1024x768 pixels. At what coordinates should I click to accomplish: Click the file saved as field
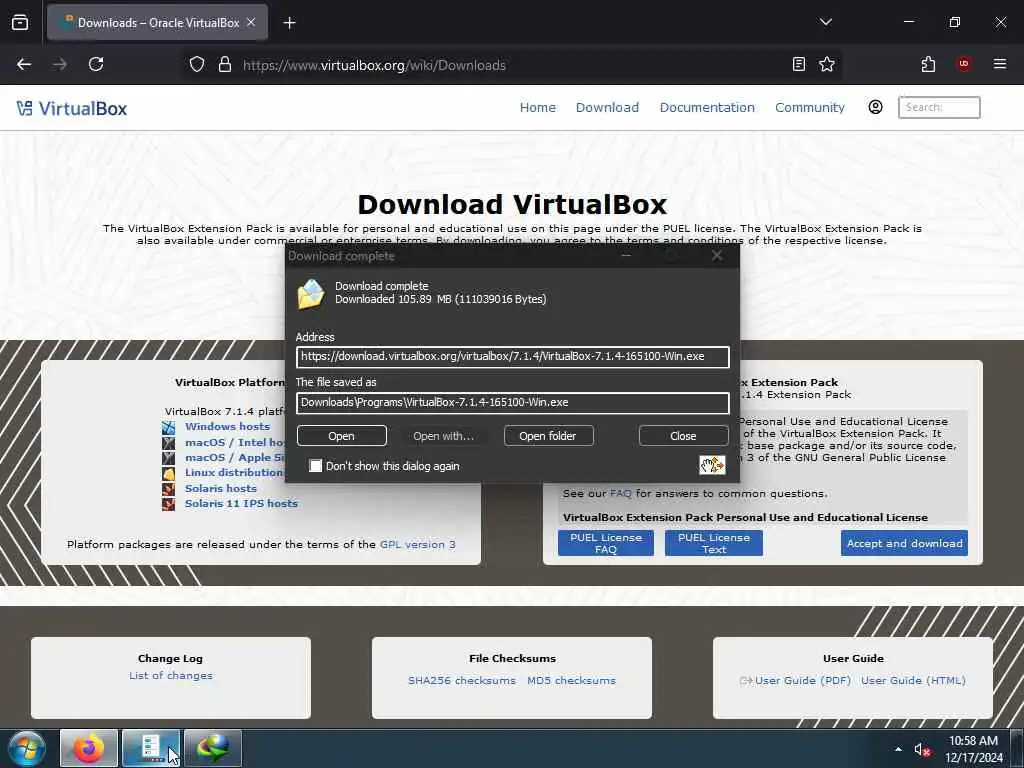[x=513, y=402]
